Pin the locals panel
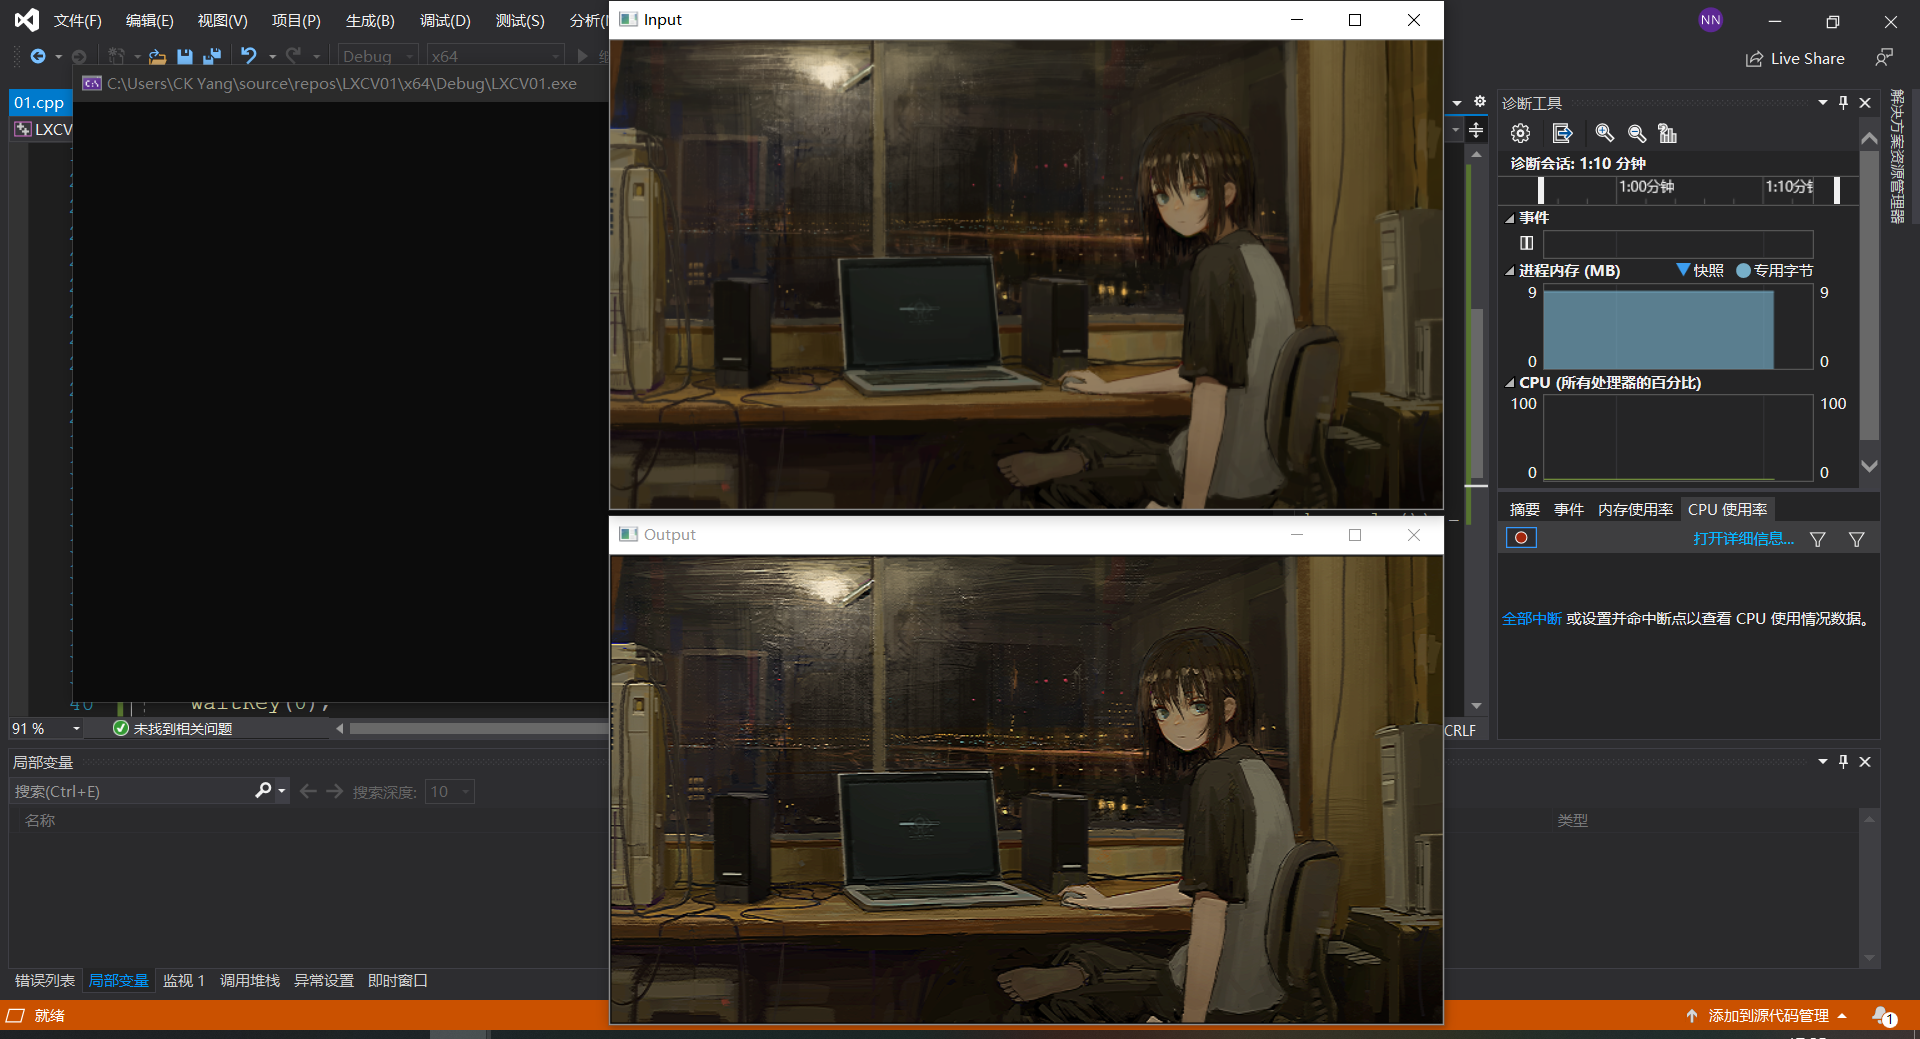This screenshot has height=1039, width=1920. tap(1843, 761)
